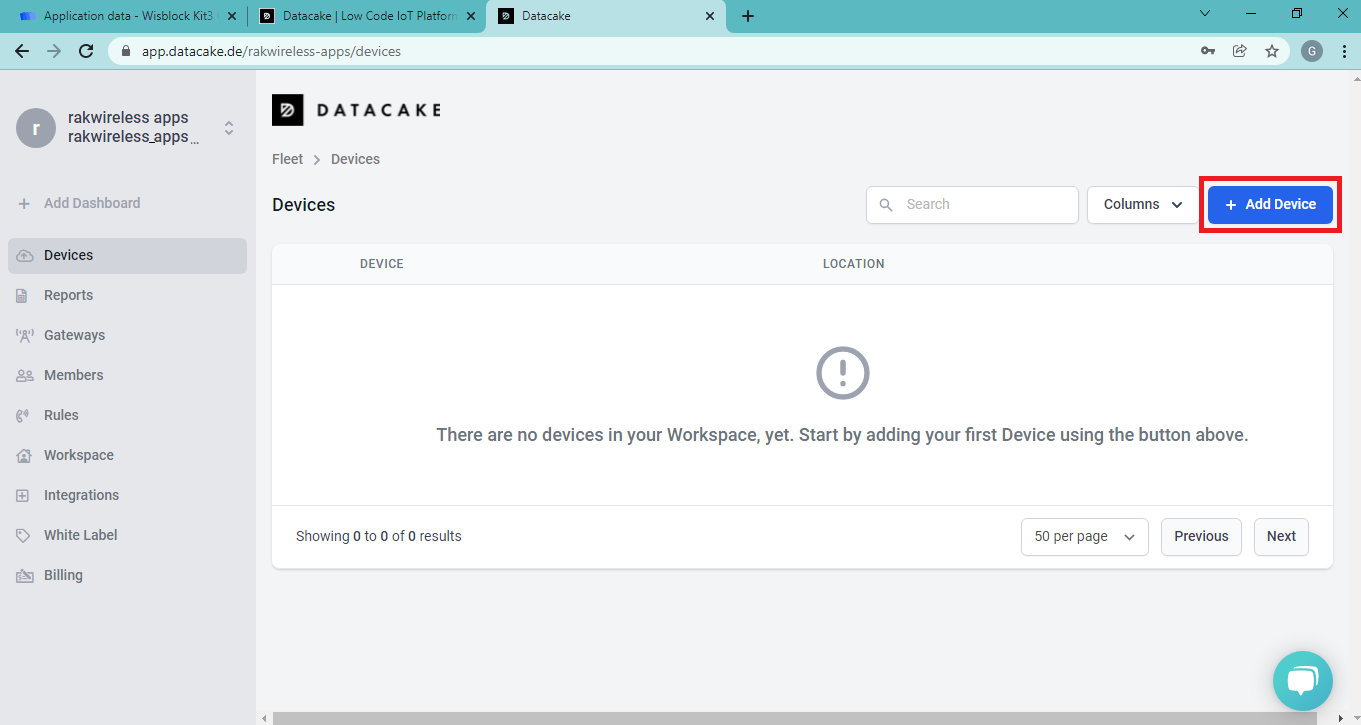Click the White Label tag icon
The image size is (1361, 725).
tap(25, 536)
